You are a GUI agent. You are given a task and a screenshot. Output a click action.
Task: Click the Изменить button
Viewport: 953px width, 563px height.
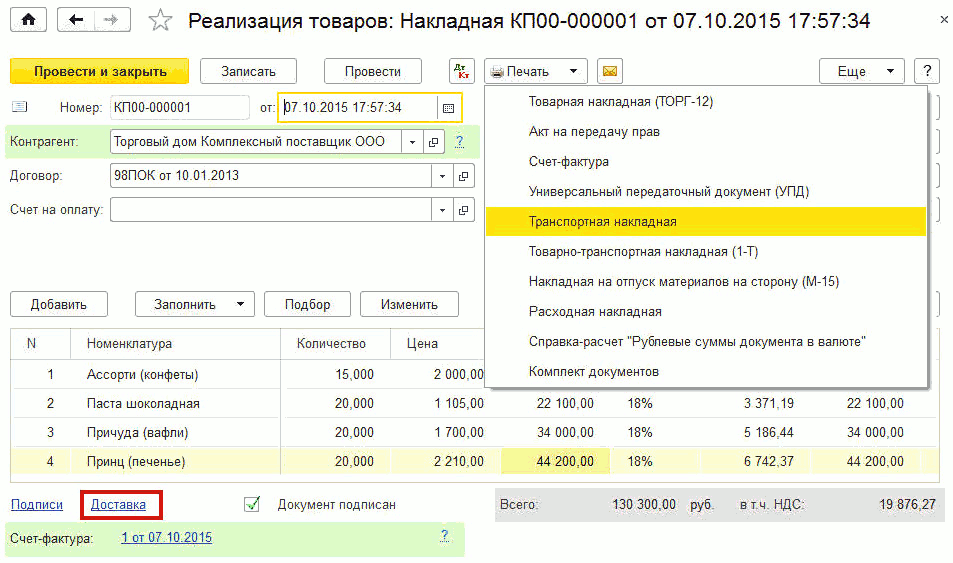coord(409,304)
